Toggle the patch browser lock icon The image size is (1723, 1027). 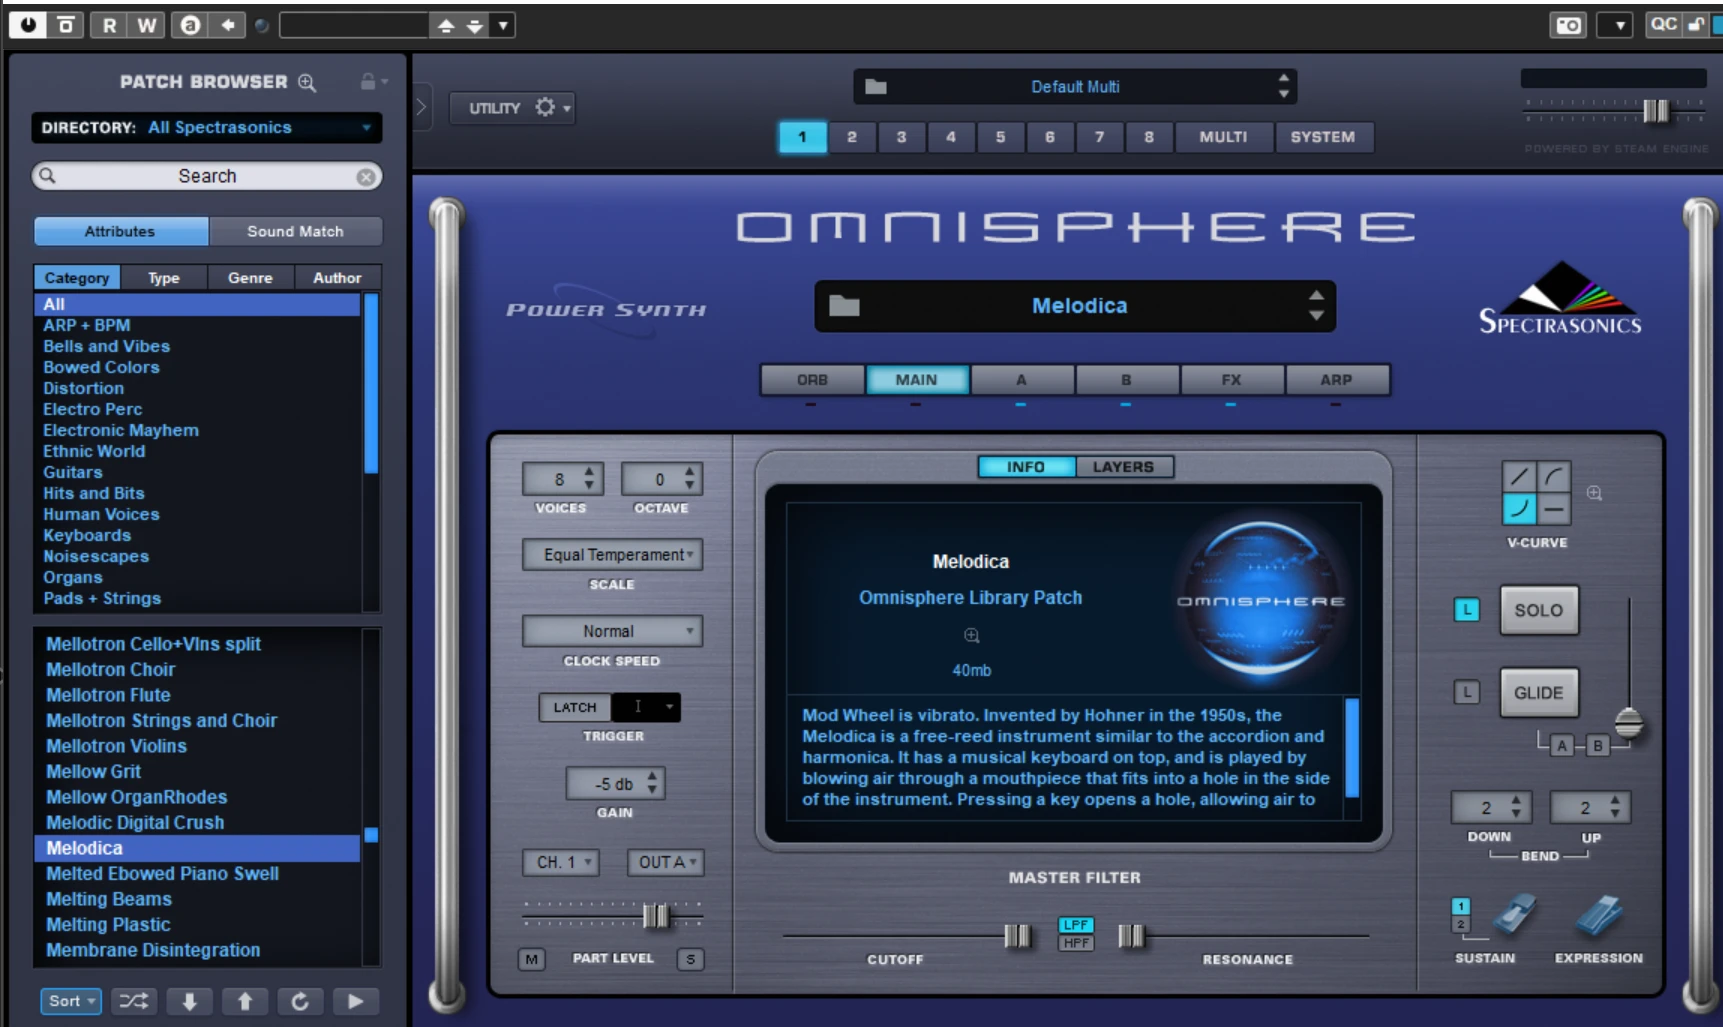[x=368, y=82]
